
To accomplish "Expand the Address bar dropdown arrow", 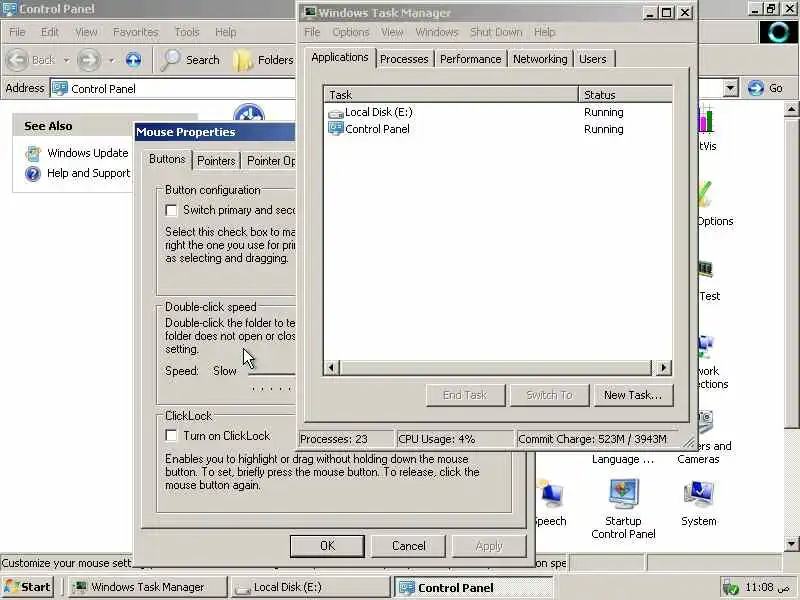I will (731, 88).
